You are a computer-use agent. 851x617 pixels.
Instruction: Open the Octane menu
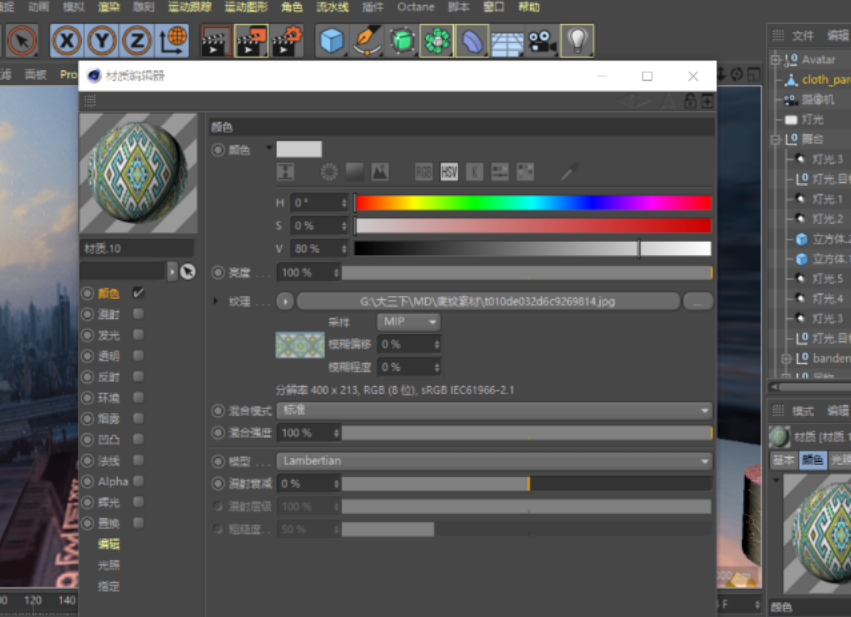tap(416, 7)
